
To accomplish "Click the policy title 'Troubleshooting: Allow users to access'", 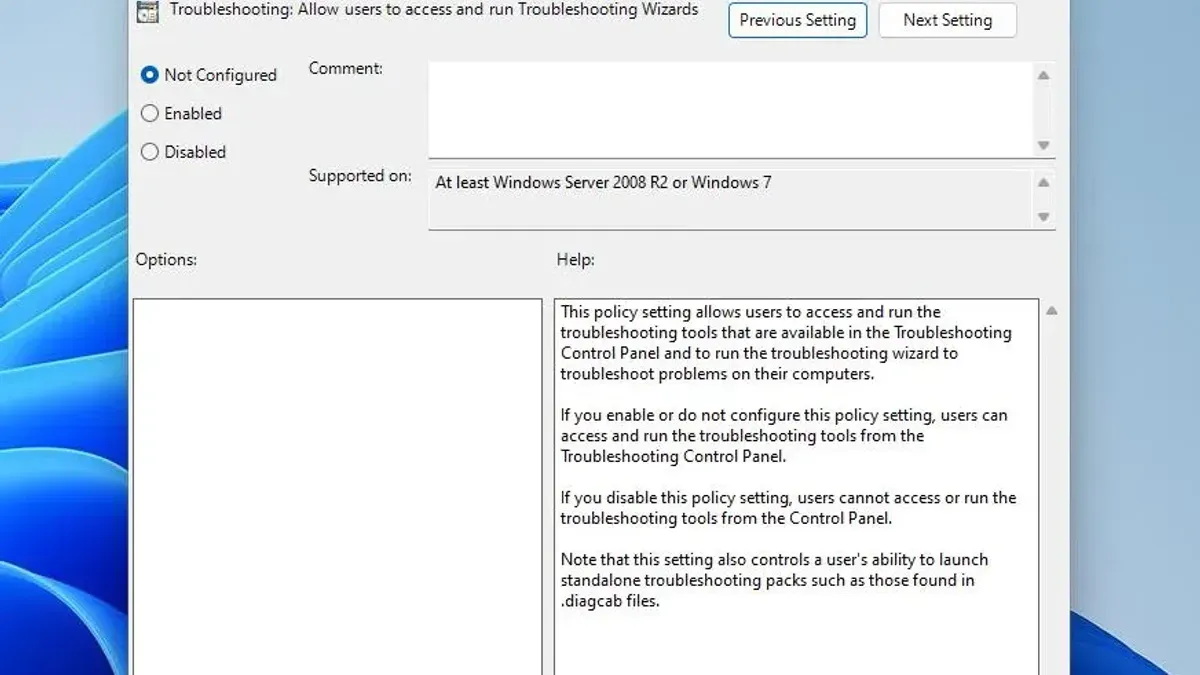I will 434,11.
